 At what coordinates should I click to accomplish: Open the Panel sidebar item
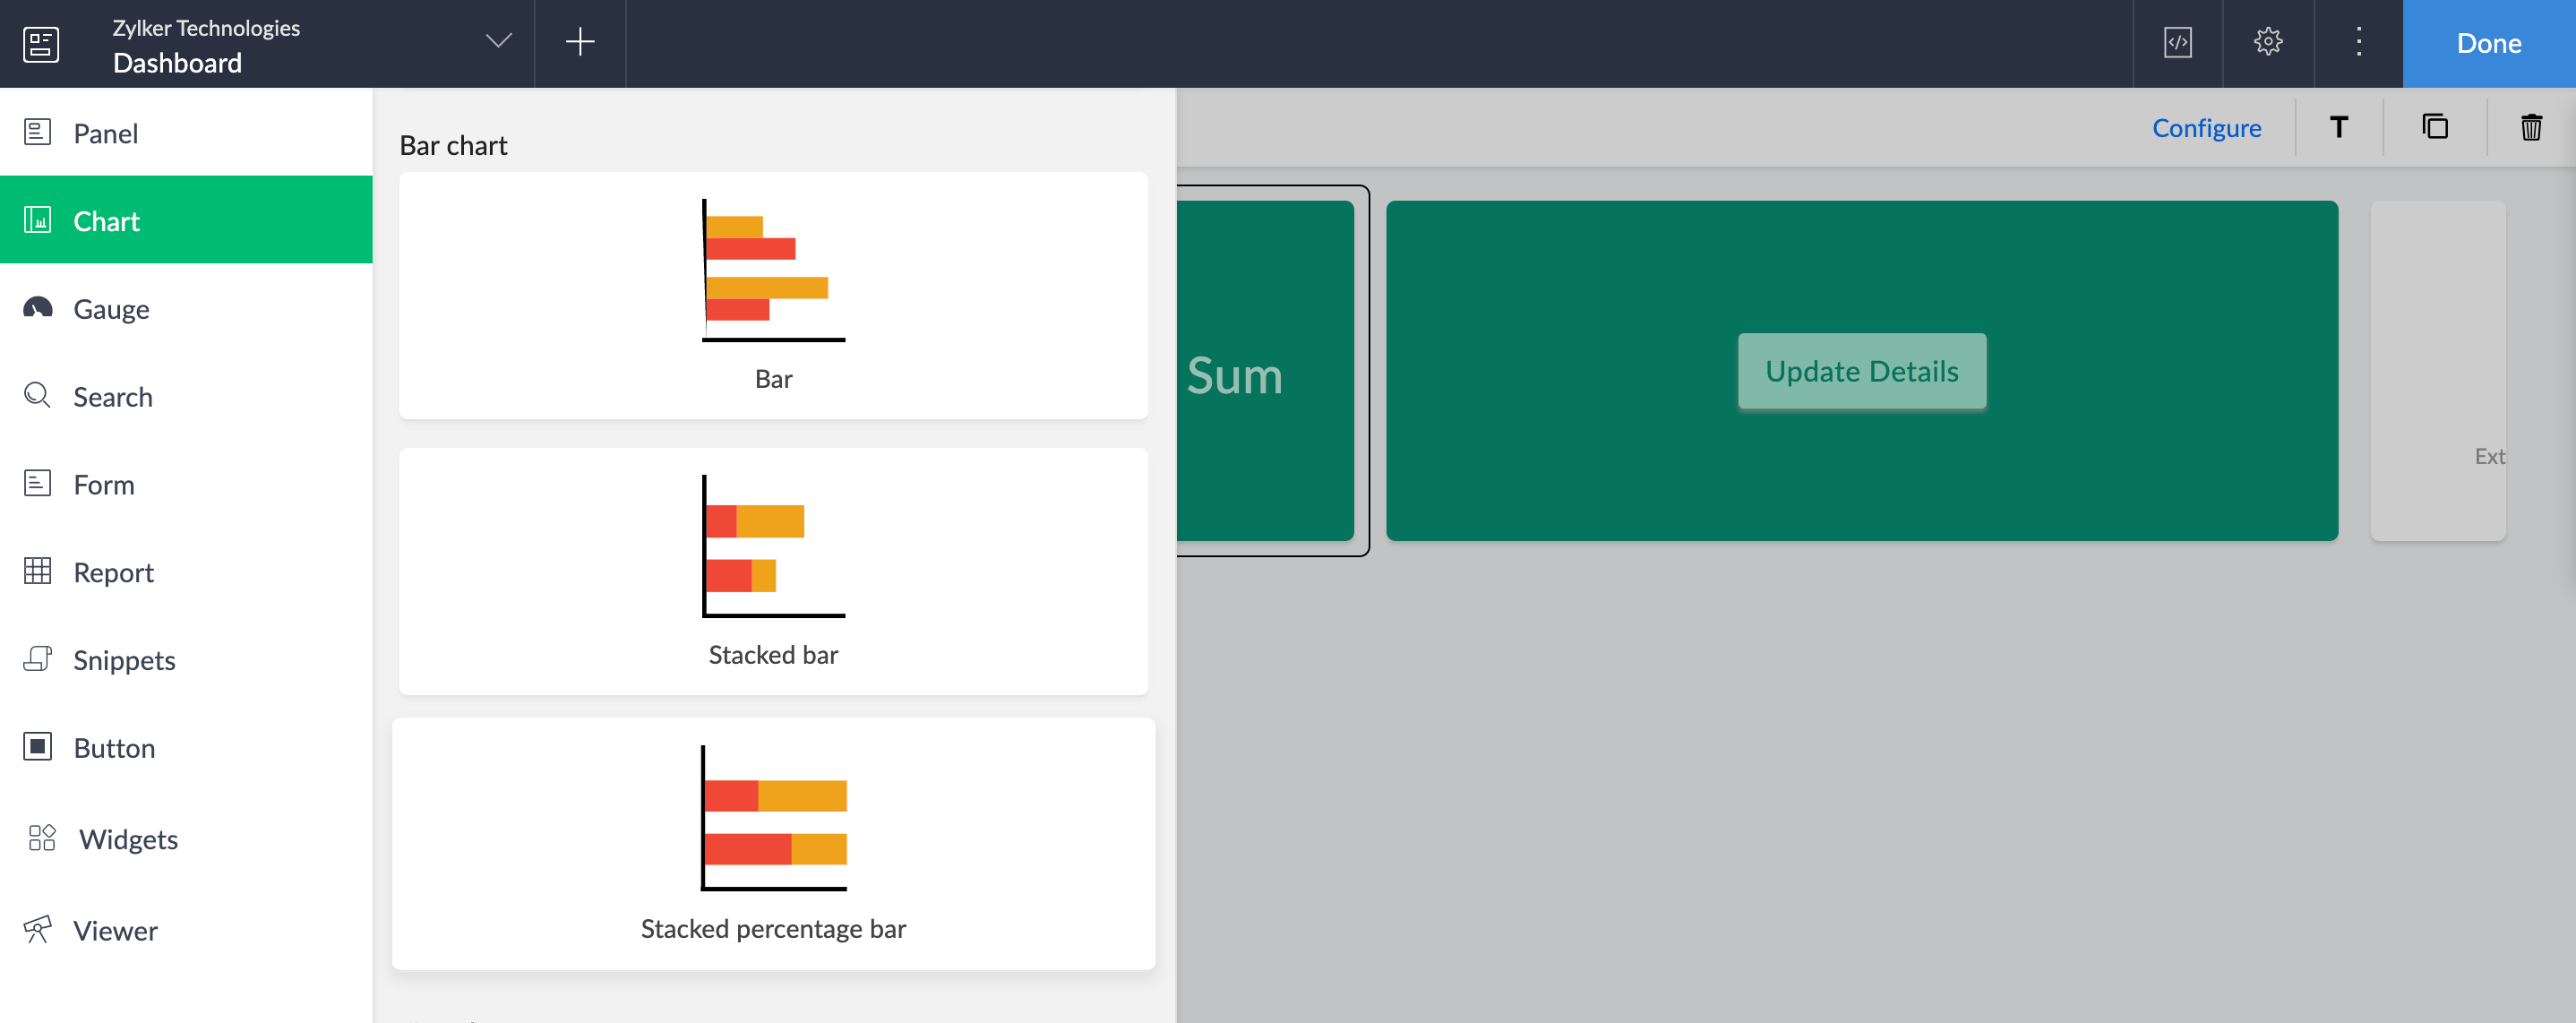click(x=105, y=133)
